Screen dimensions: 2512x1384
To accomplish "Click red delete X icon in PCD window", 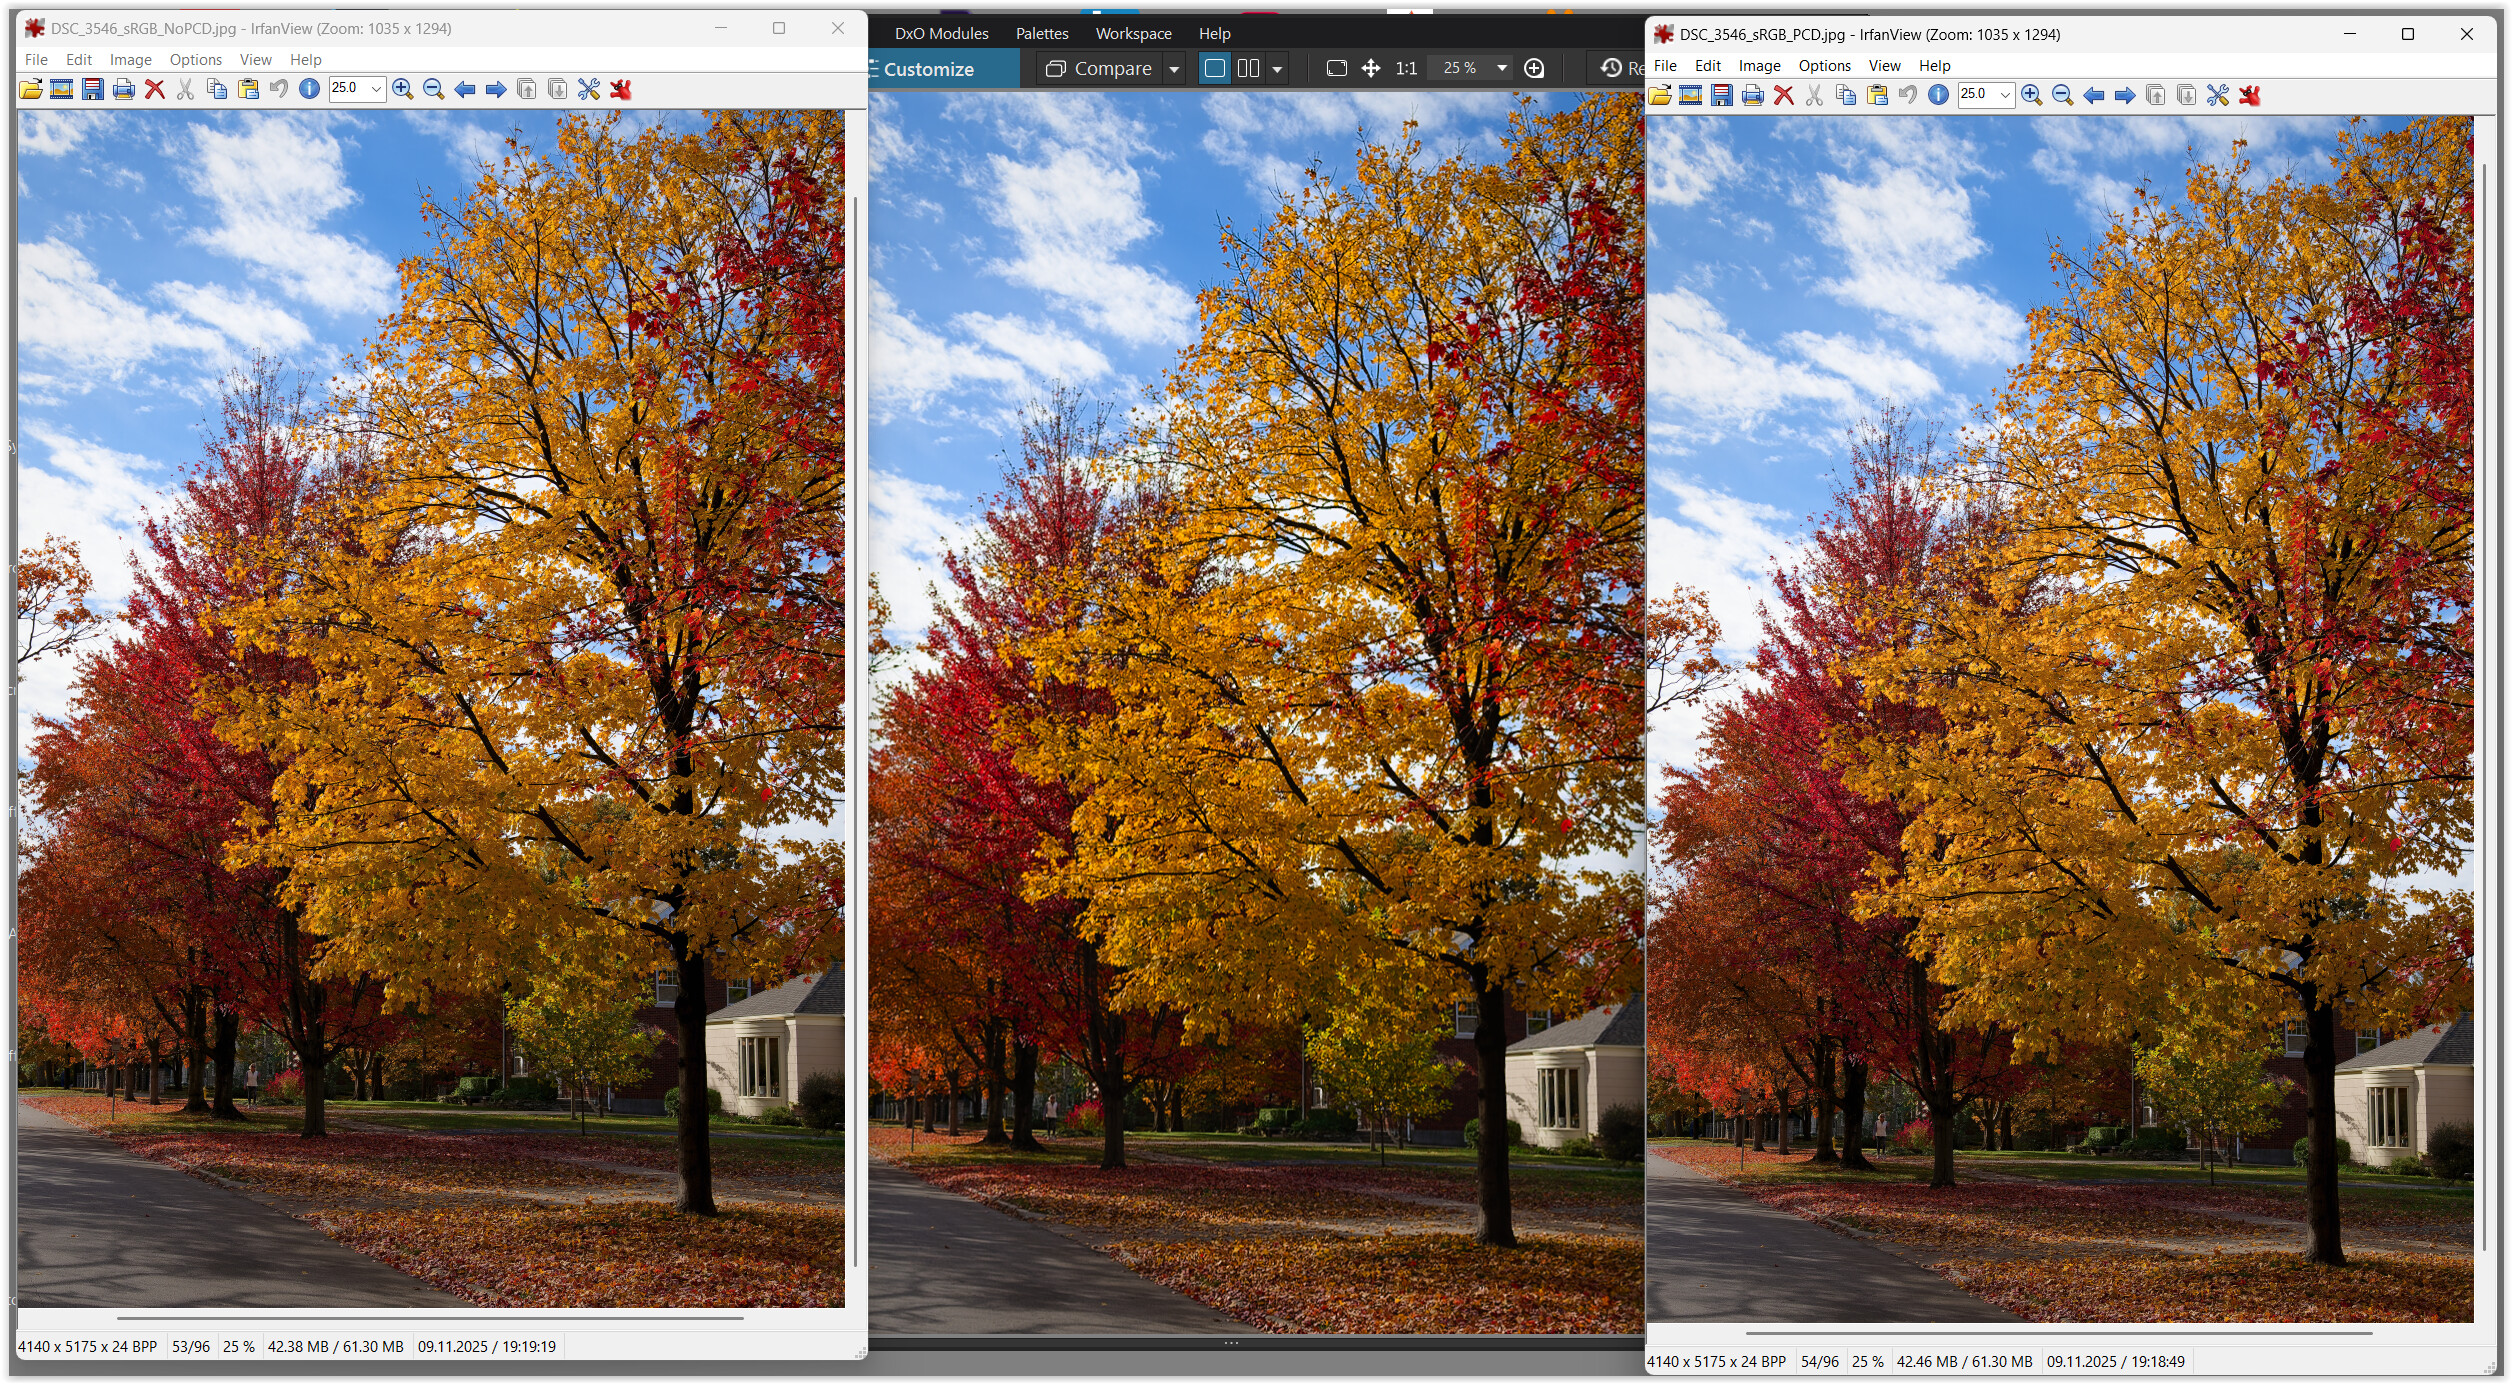I will tap(1783, 96).
